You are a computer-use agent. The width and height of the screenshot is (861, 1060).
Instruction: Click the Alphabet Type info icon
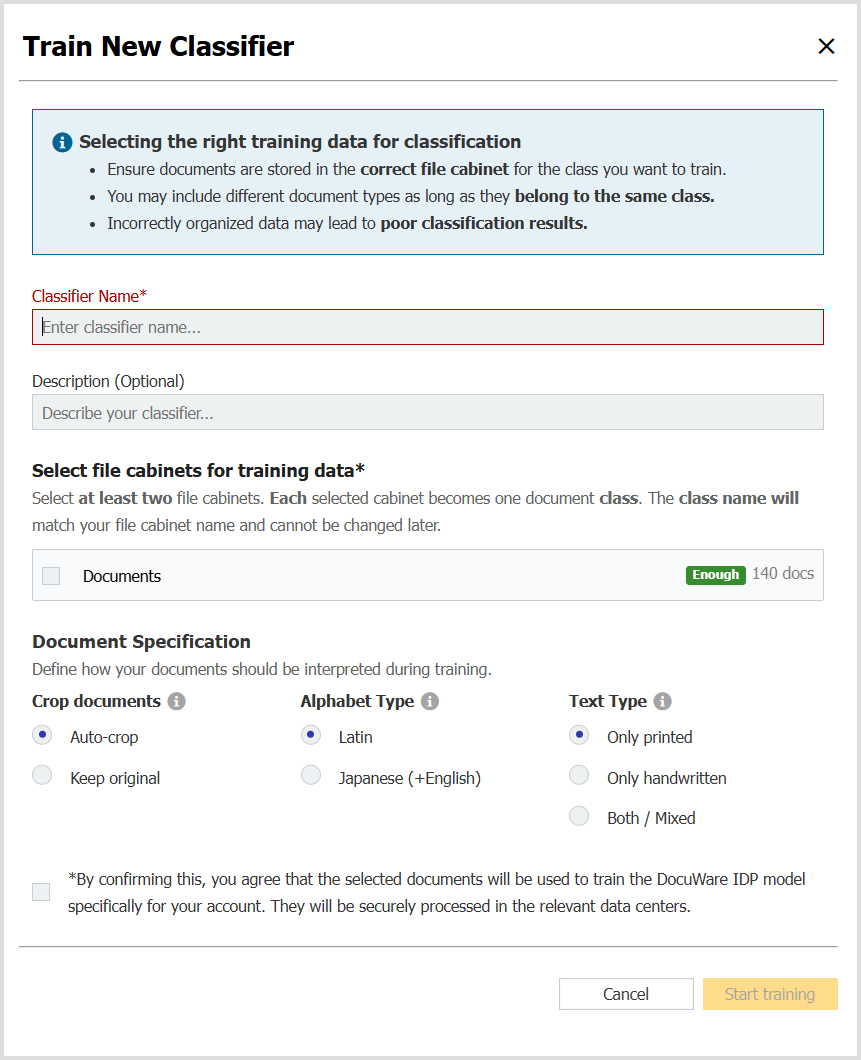click(x=430, y=701)
